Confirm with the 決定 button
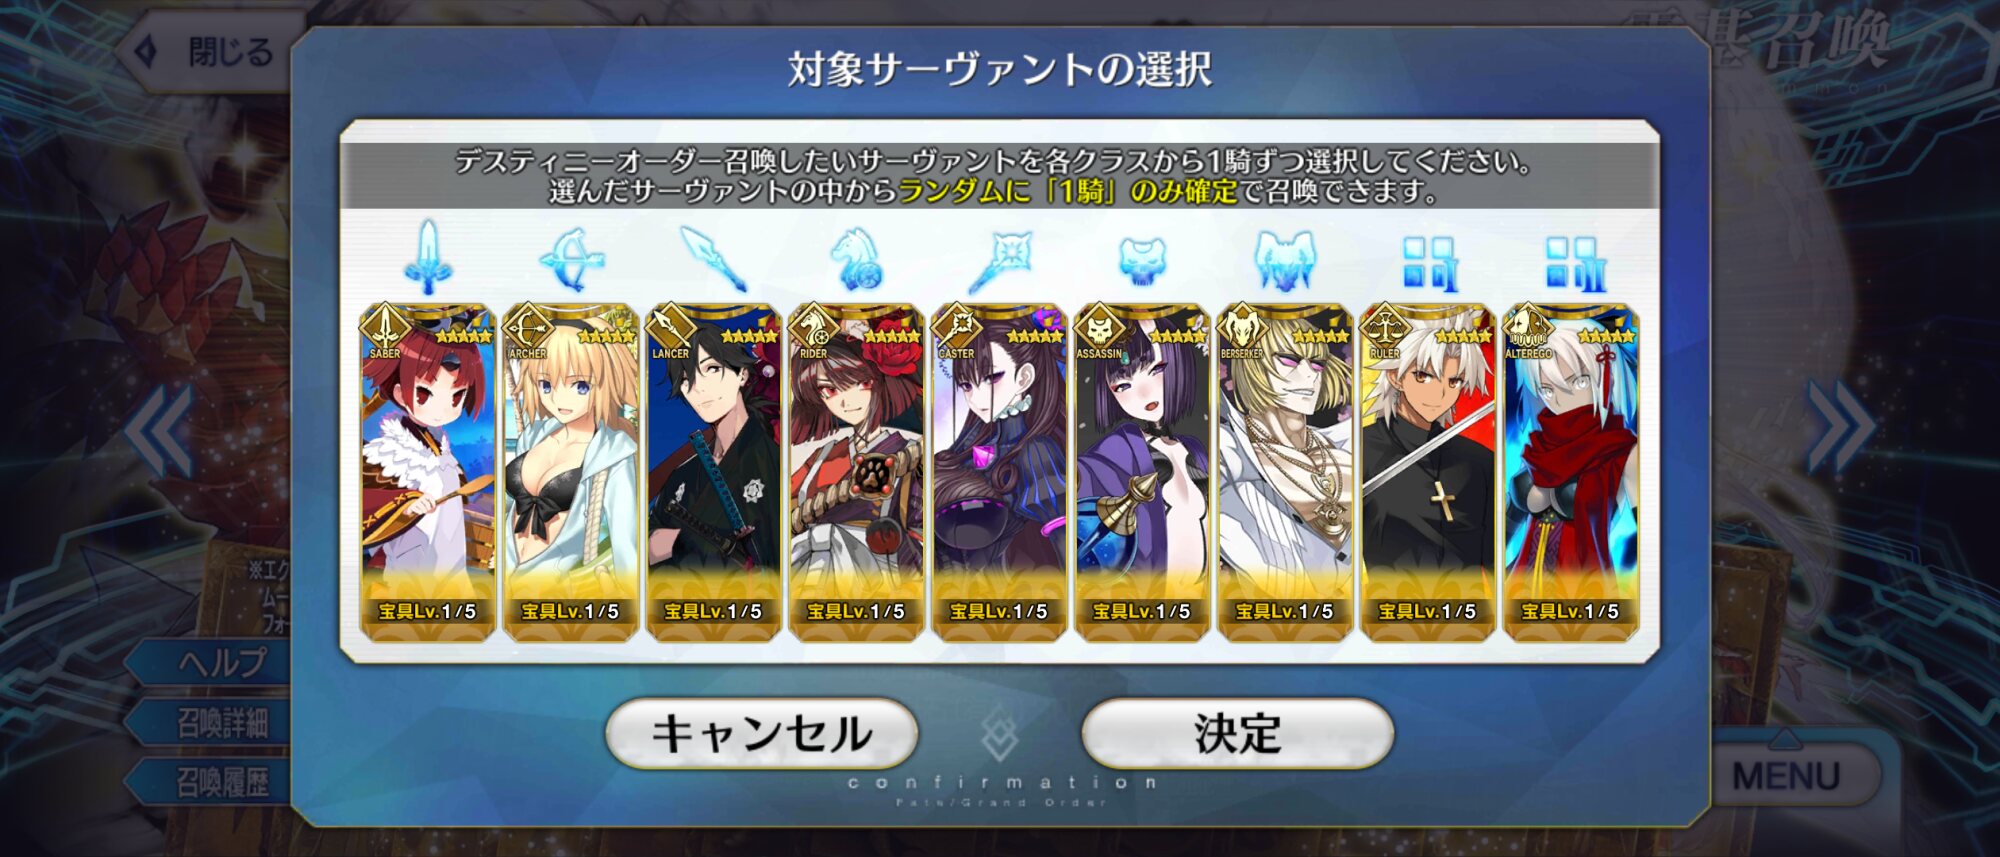 click(1238, 733)
